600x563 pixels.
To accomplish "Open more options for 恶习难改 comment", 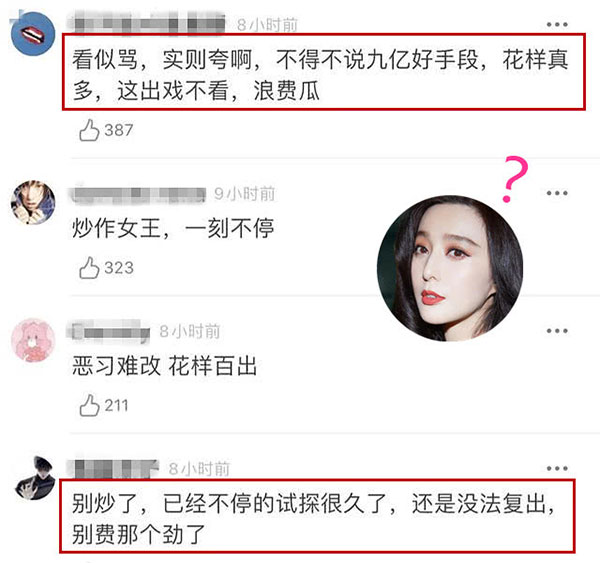I will (557, 331).
